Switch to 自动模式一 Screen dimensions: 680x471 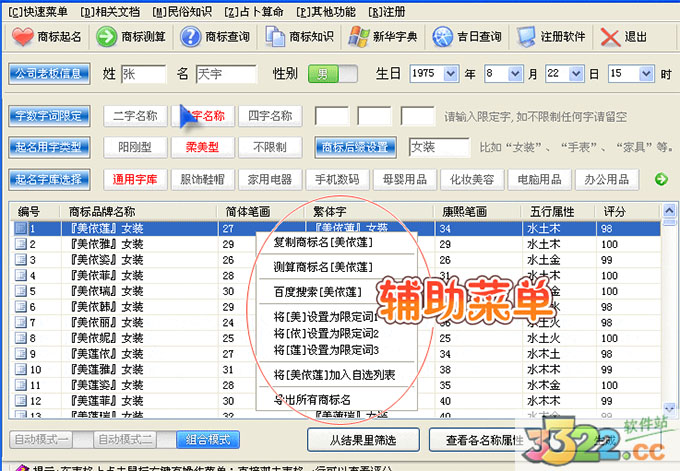pos(41,440)
